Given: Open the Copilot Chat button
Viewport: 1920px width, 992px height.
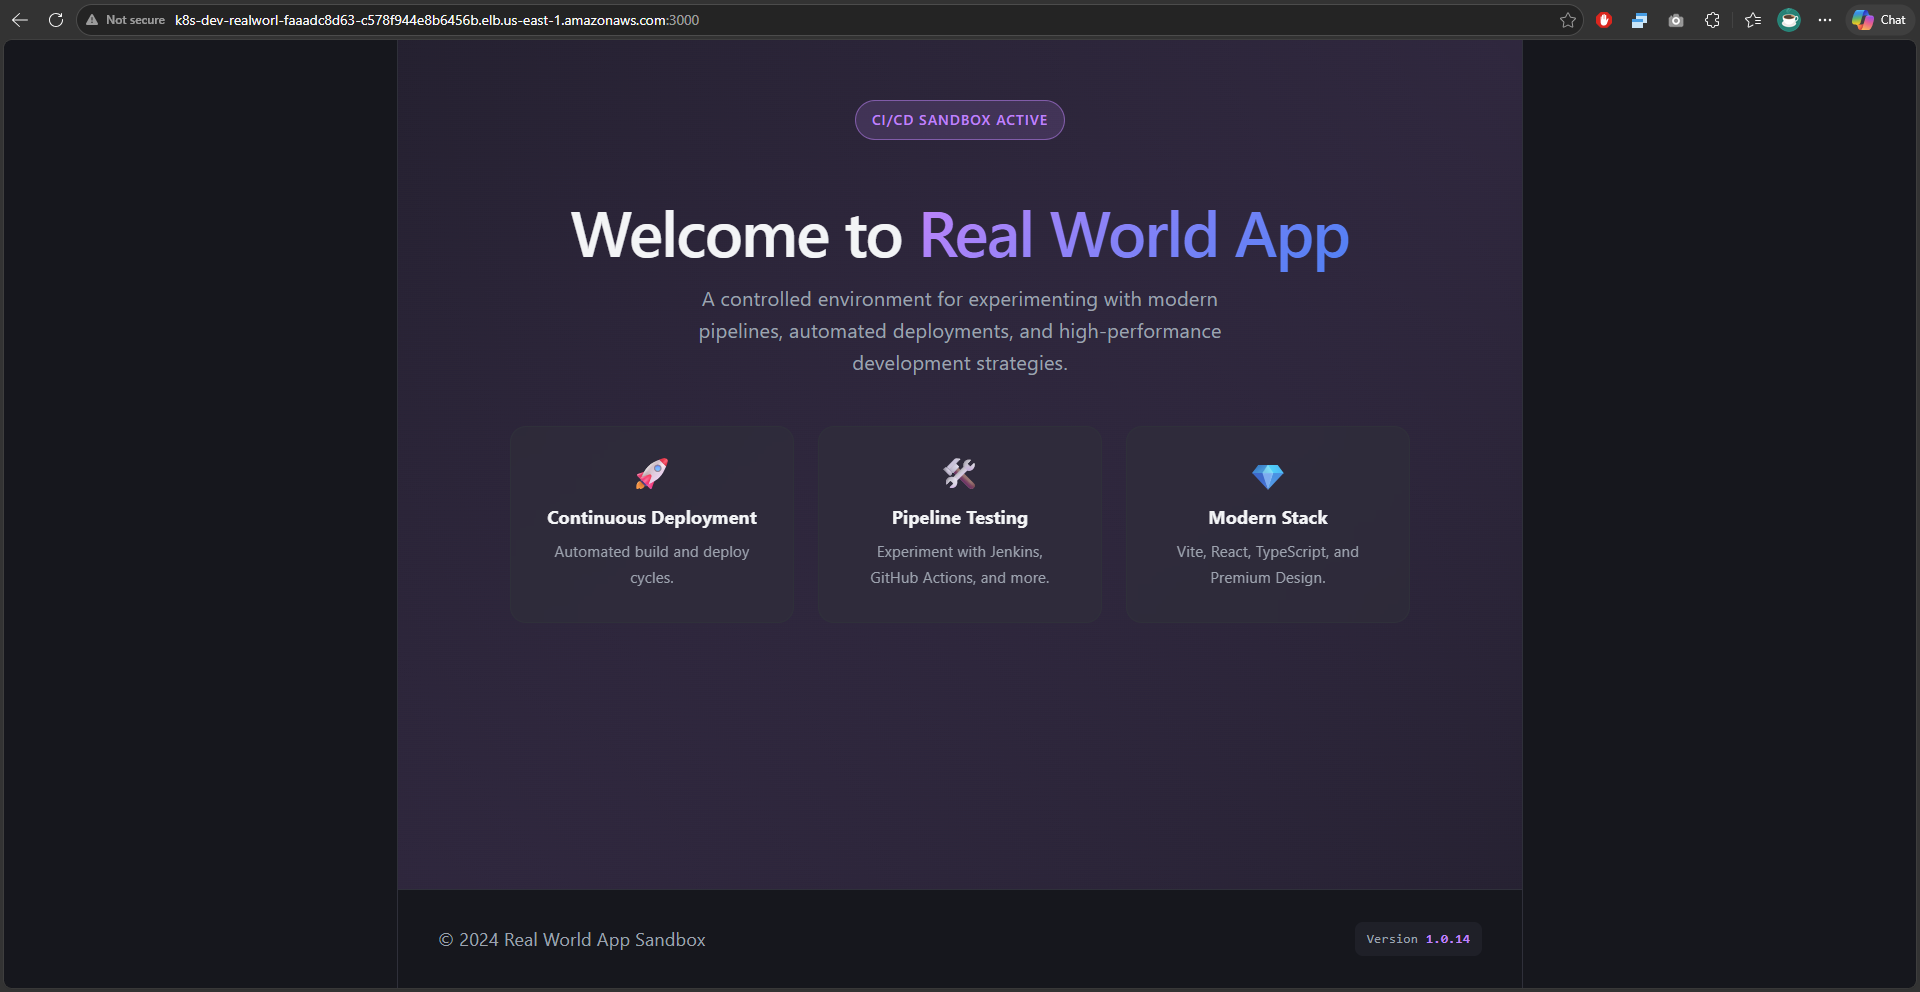Looking at the screenshot, I should [x=1879, y=20].
